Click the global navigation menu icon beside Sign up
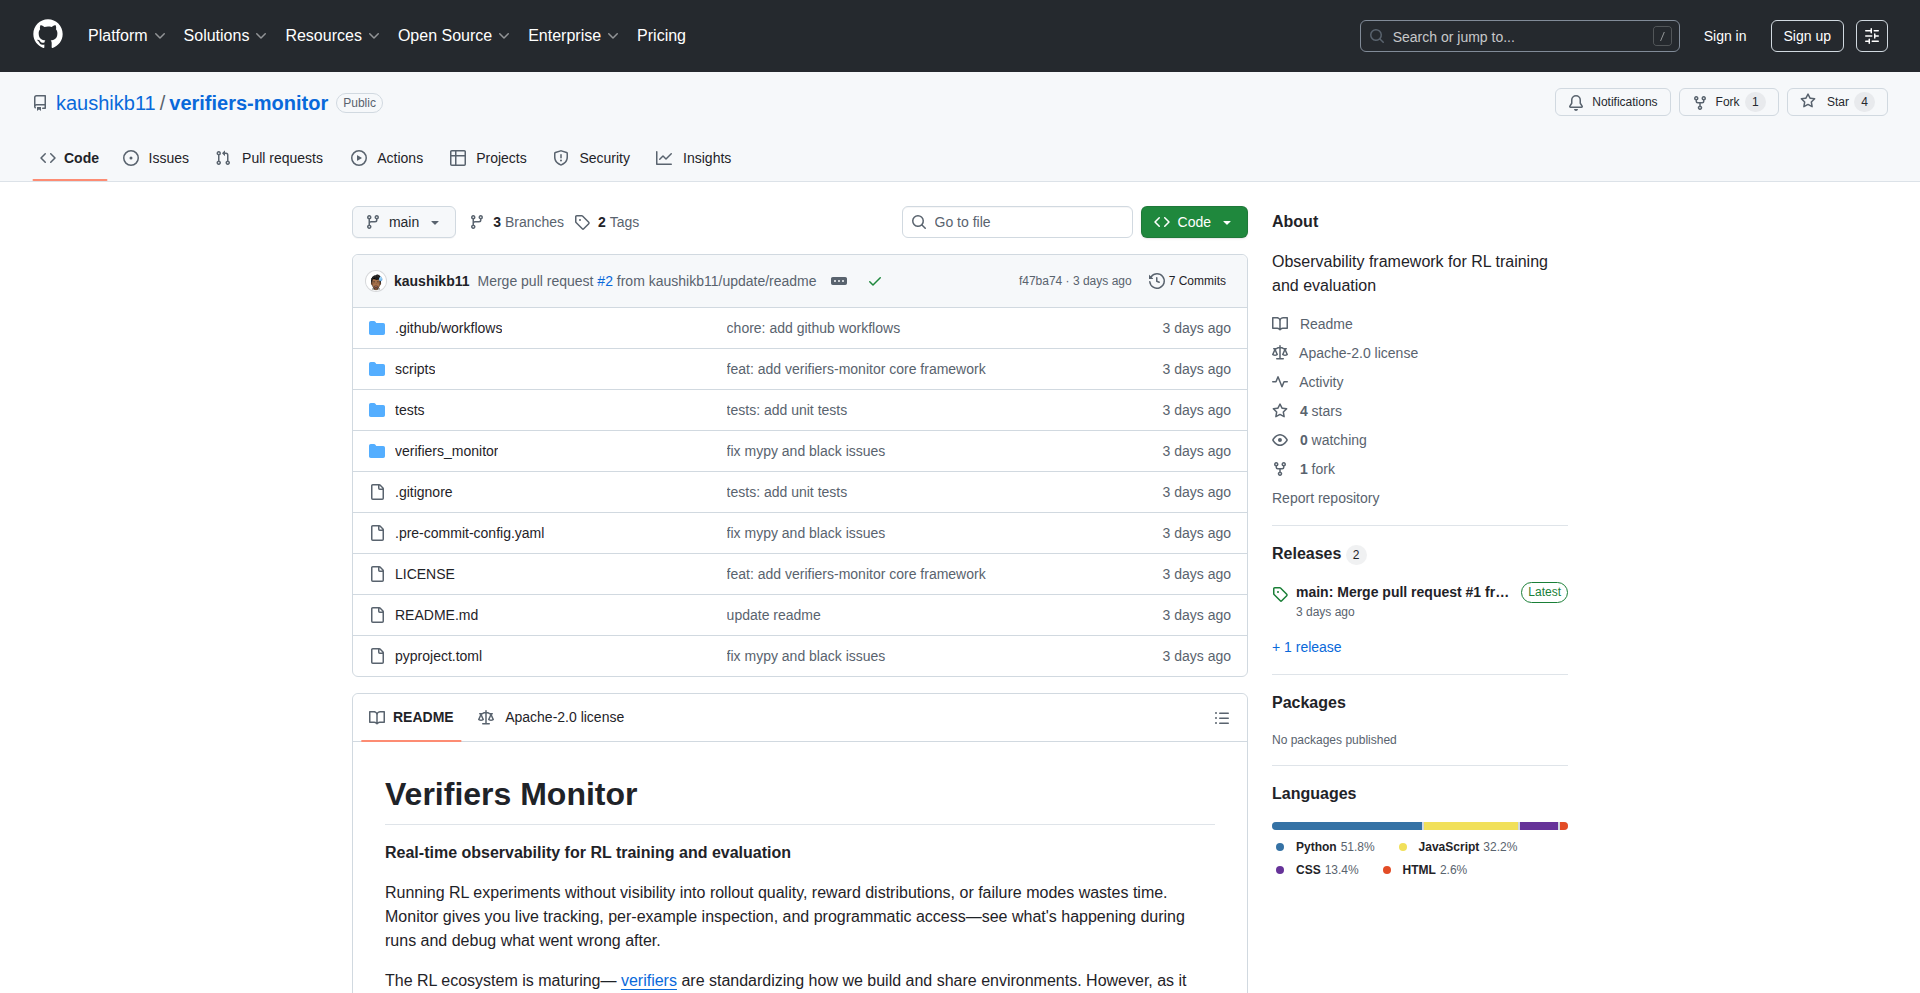This screenshot has width=1920, height=993. 1871,36
